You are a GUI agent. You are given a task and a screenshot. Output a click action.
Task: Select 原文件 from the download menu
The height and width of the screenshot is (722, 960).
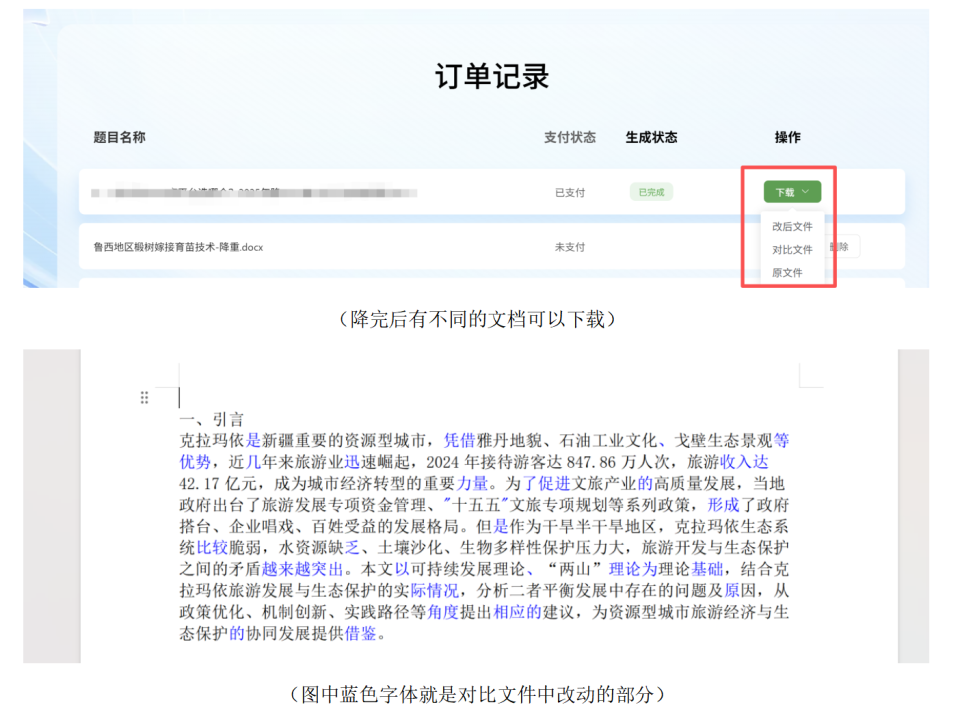pos(789,270)
